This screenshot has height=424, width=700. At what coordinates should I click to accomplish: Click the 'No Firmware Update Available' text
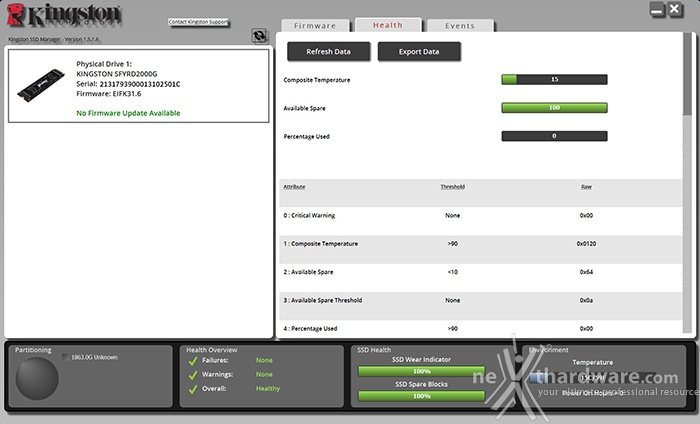point(128,113)
